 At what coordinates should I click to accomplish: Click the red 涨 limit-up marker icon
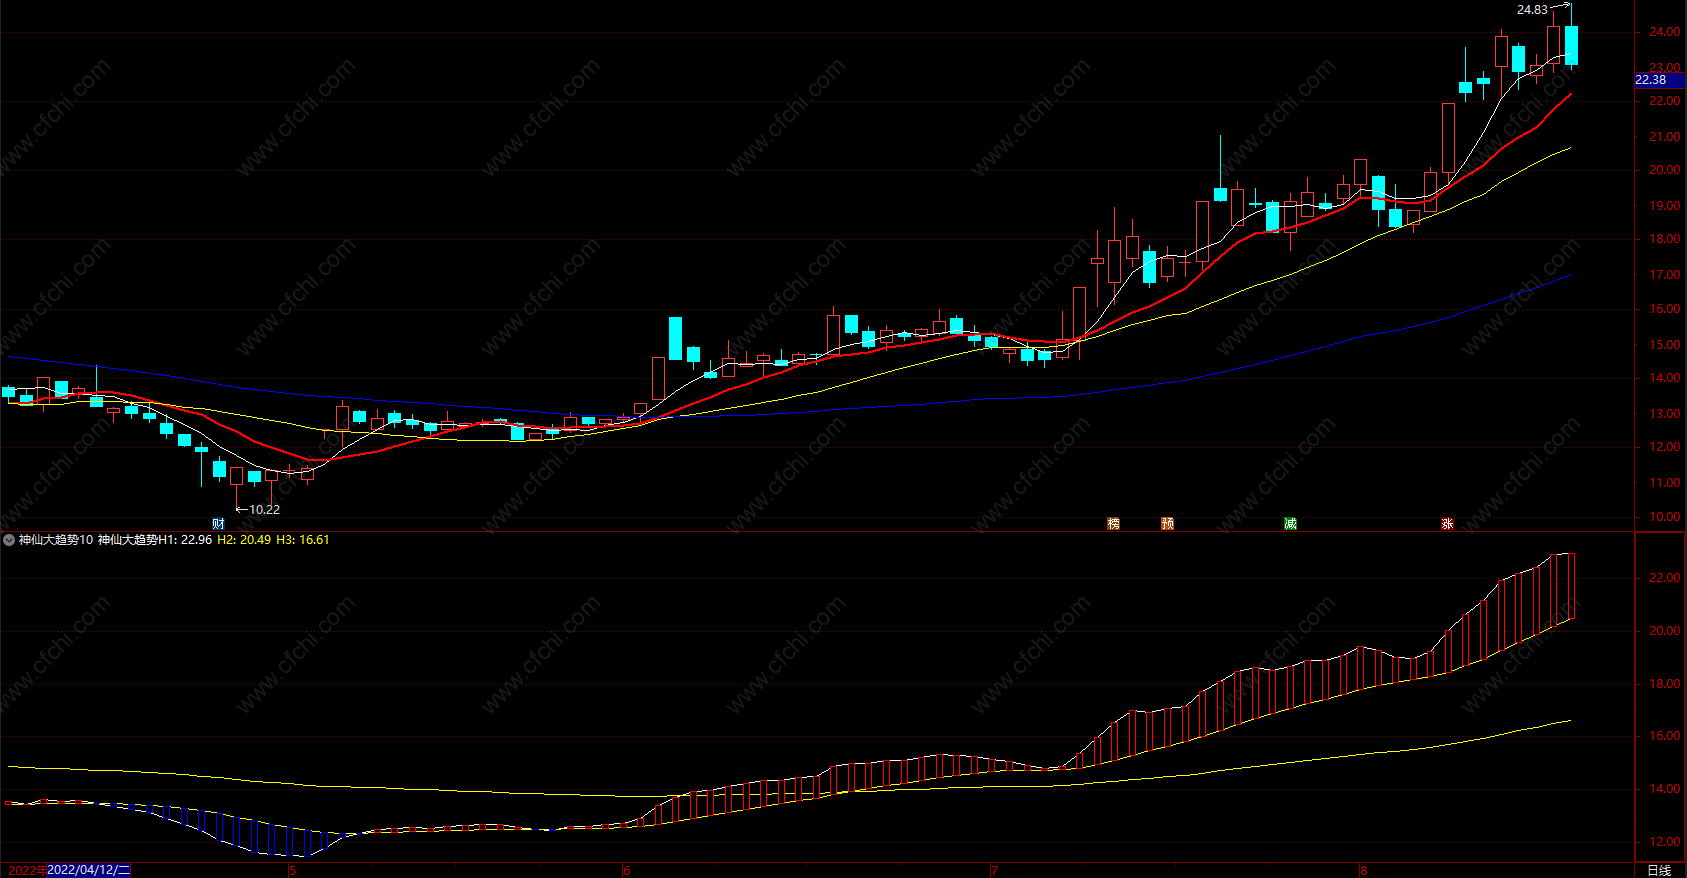pos(1447,523)
